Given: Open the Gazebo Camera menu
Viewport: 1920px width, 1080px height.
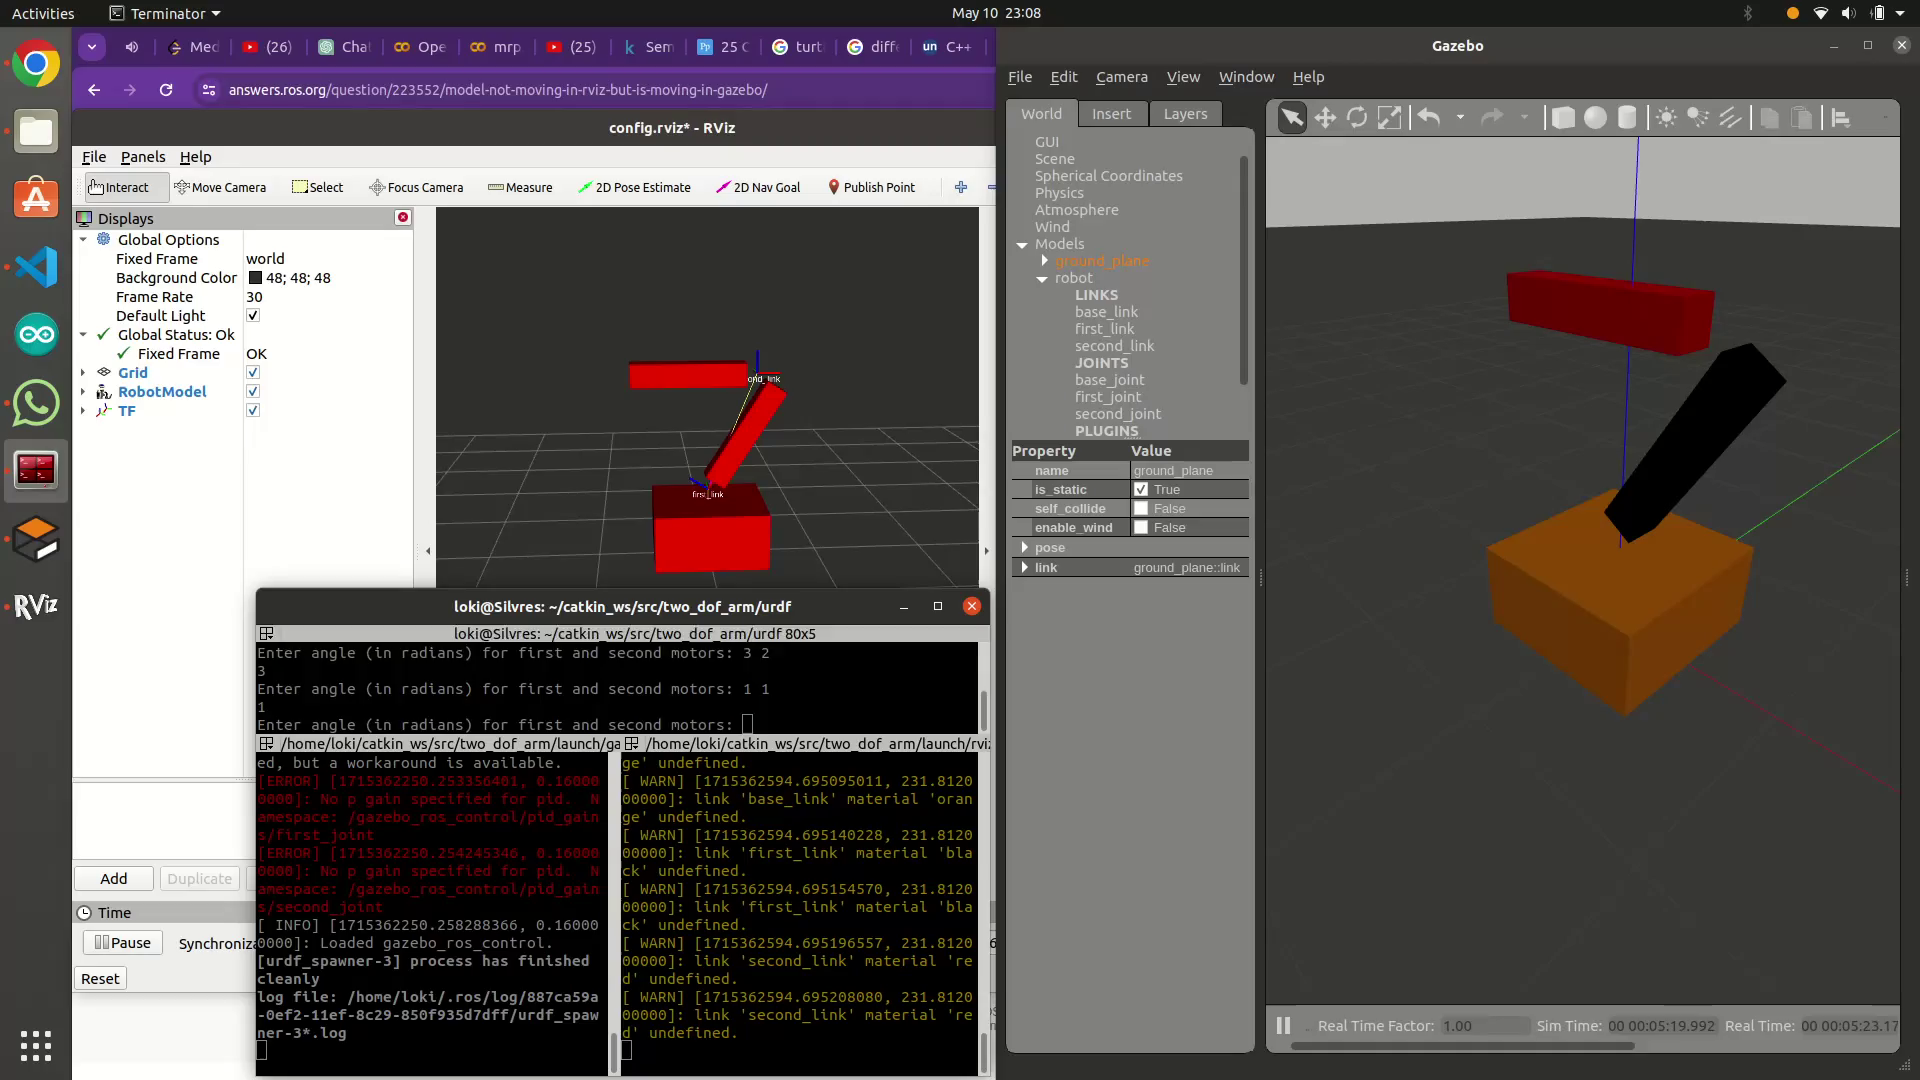Looking at the screenshot, I should [1121, 77].
